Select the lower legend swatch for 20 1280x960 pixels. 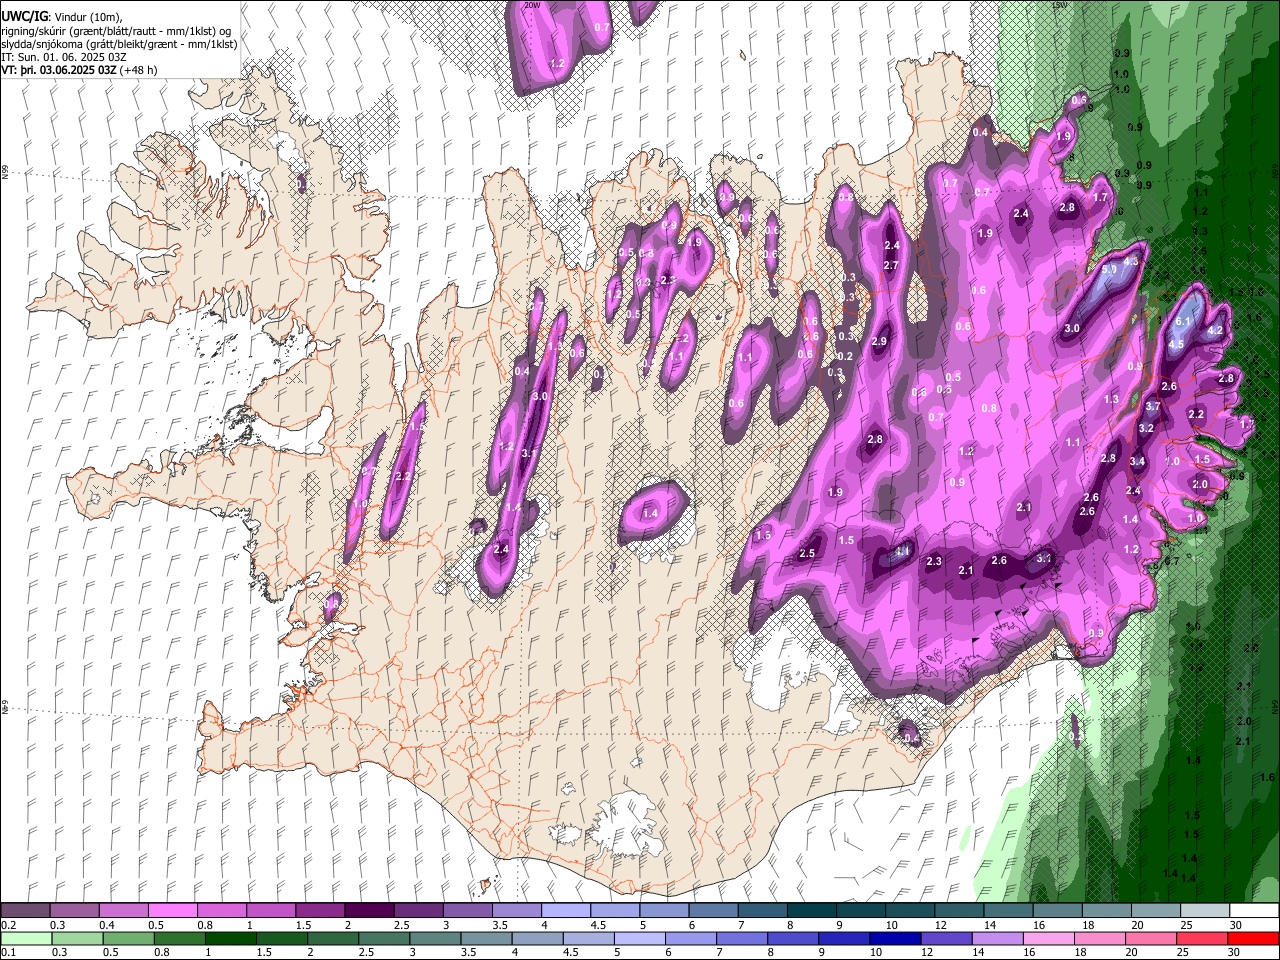[x=1151, y=938]
